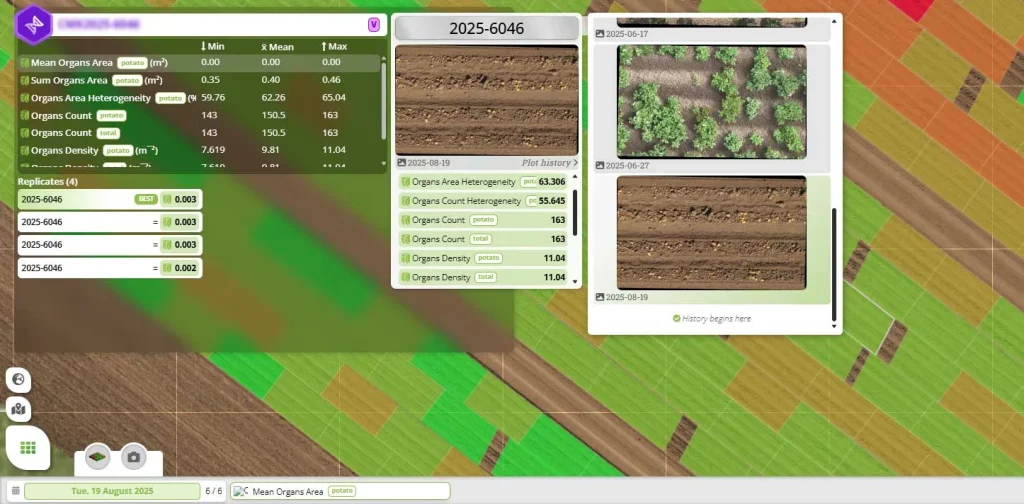The height and width of the screenshot is (504, 1024).
Task: Click Organs Count potato row in plot card
Action: (483, 220)
